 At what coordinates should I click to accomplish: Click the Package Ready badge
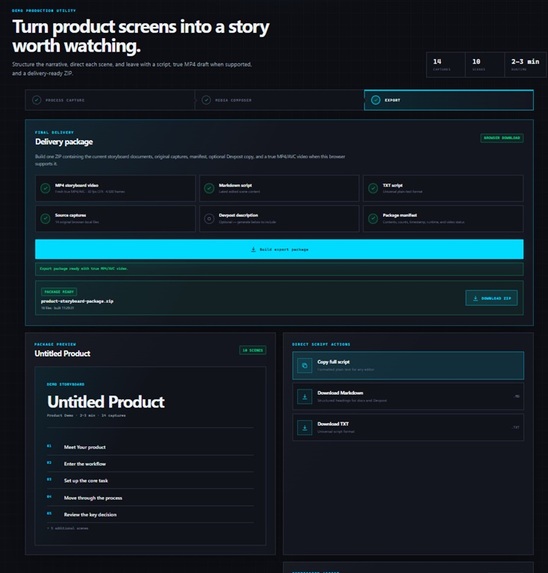point(59,292)
